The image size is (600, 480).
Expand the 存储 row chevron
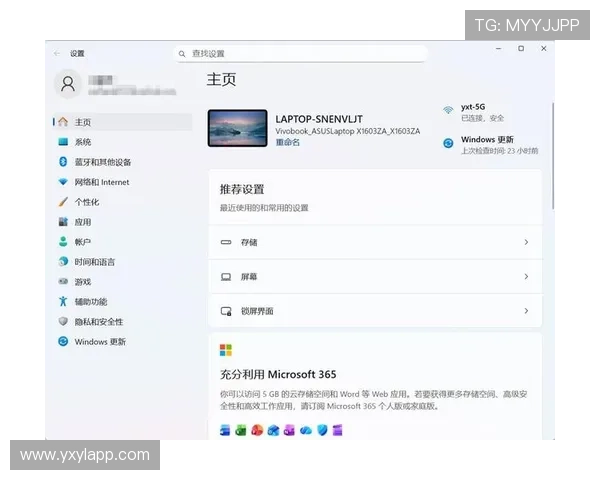527,242
